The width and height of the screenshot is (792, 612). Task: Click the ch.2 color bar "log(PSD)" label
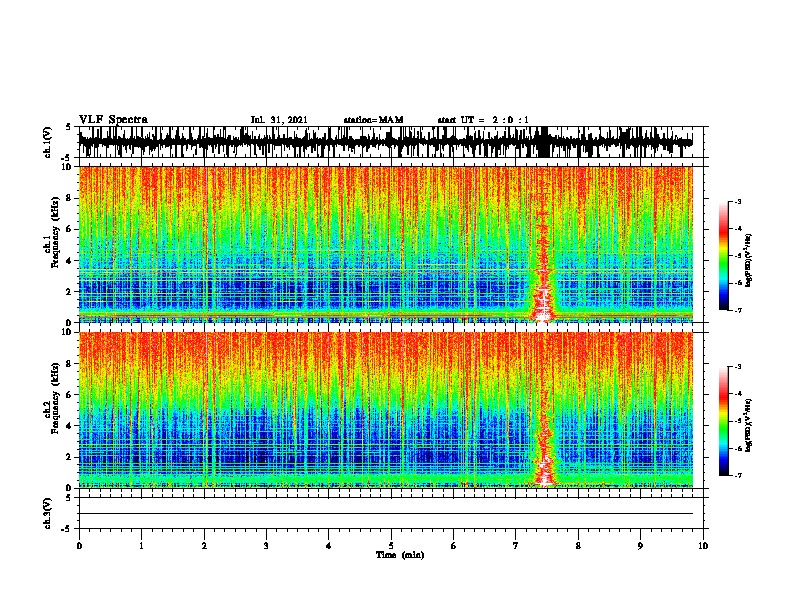[x=749, y=426]
